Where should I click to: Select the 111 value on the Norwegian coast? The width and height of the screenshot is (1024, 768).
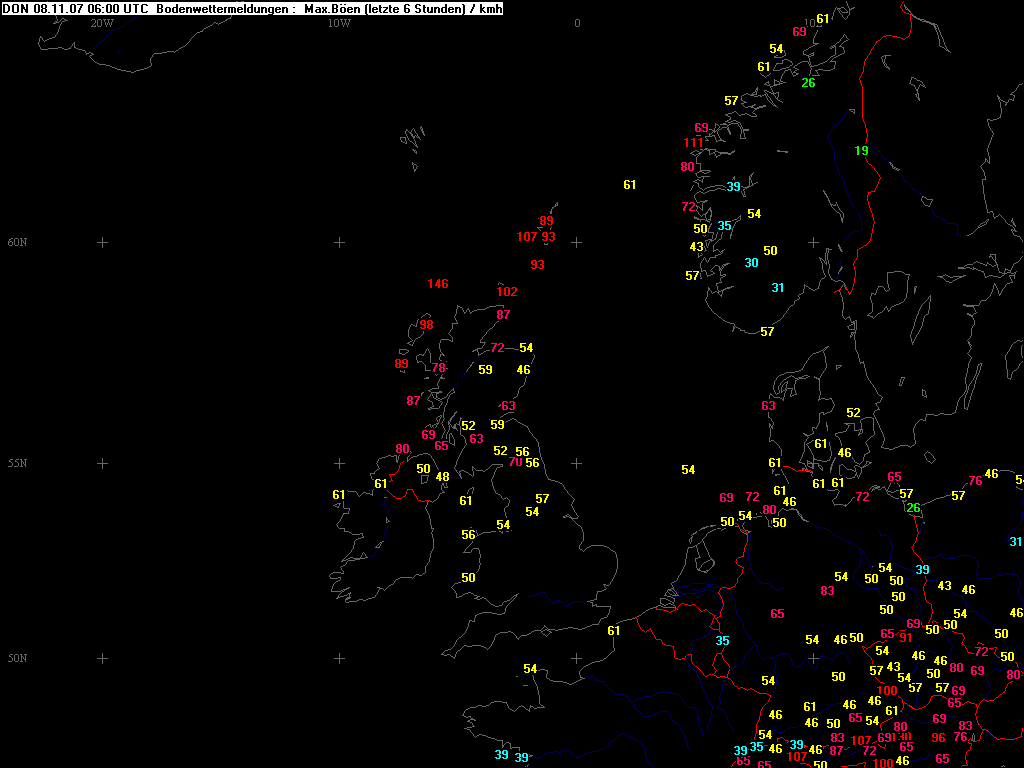pyautogui.click(x=693, y=143)
